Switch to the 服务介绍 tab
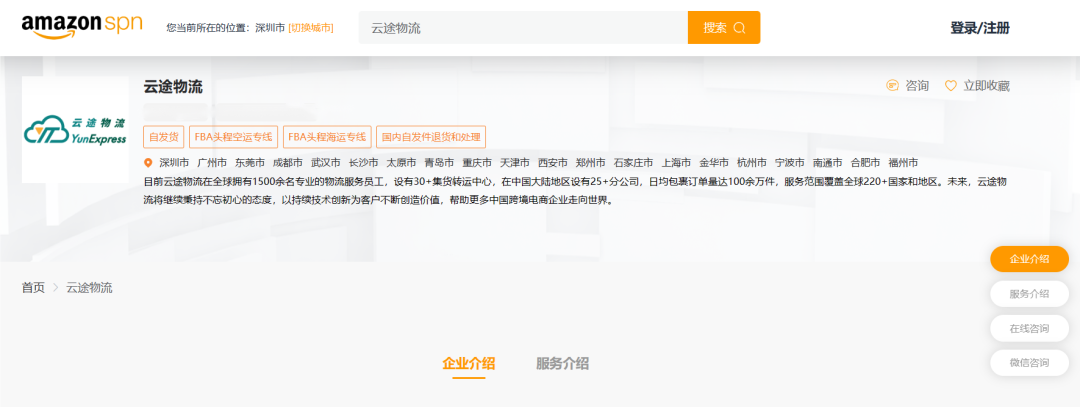 pyautogui.click(x=562, y=364)
